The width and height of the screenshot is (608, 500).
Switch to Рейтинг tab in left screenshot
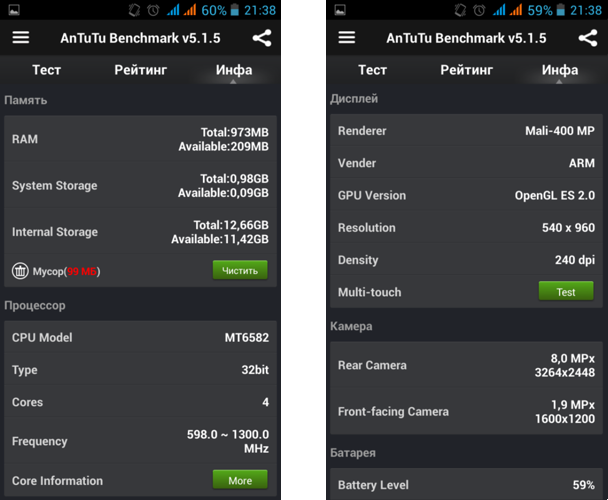point(140,70)
